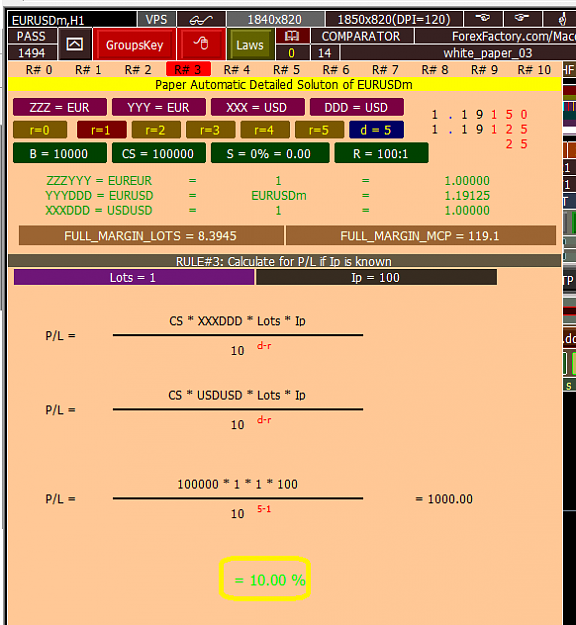Viewport: 576px width, 625px height.
Task: Select the R# 6 tab
Action: pos(336,70)
